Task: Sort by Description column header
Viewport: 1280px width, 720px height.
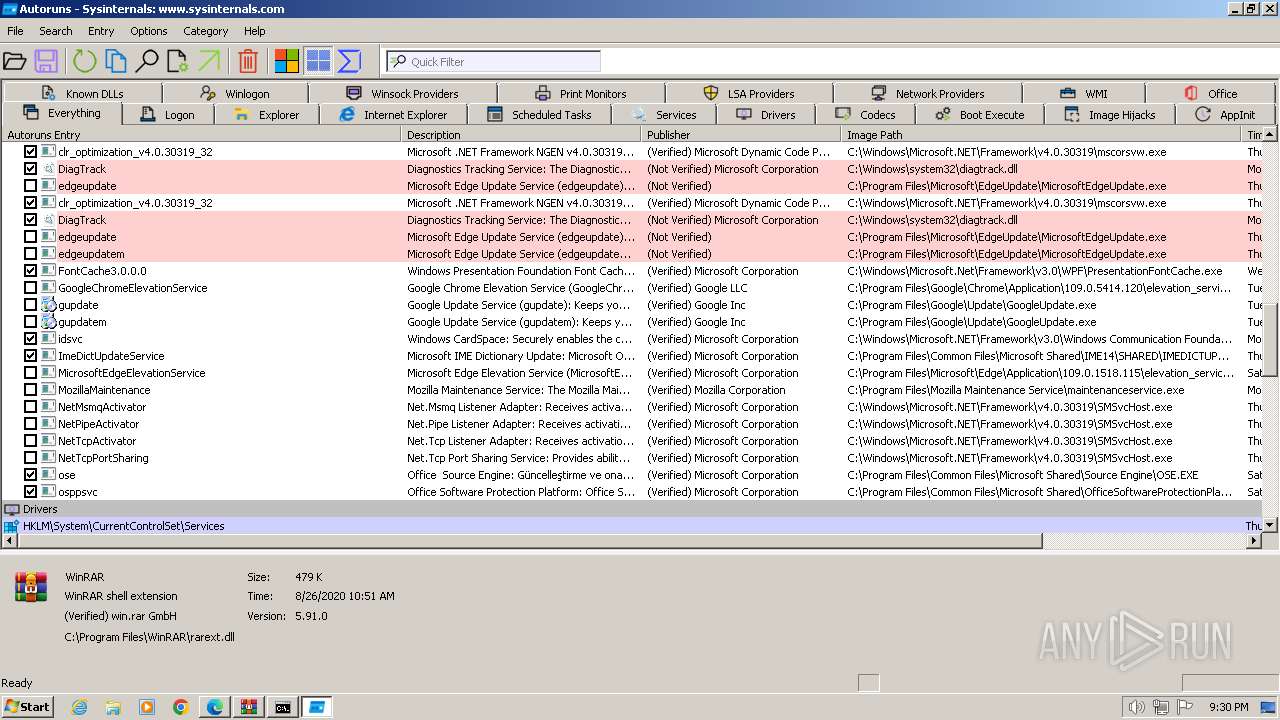Action: [x=521, y=135]
